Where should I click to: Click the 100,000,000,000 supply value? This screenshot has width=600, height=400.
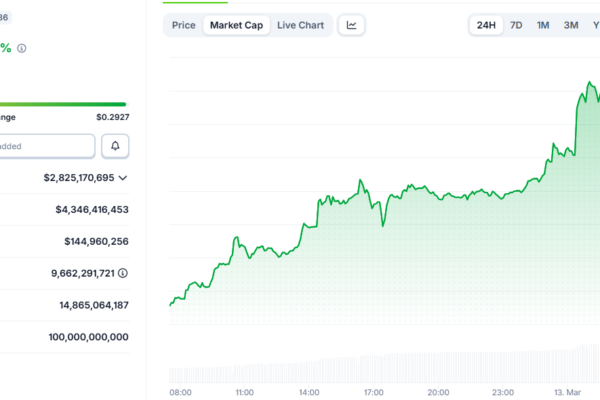point(88,337)
